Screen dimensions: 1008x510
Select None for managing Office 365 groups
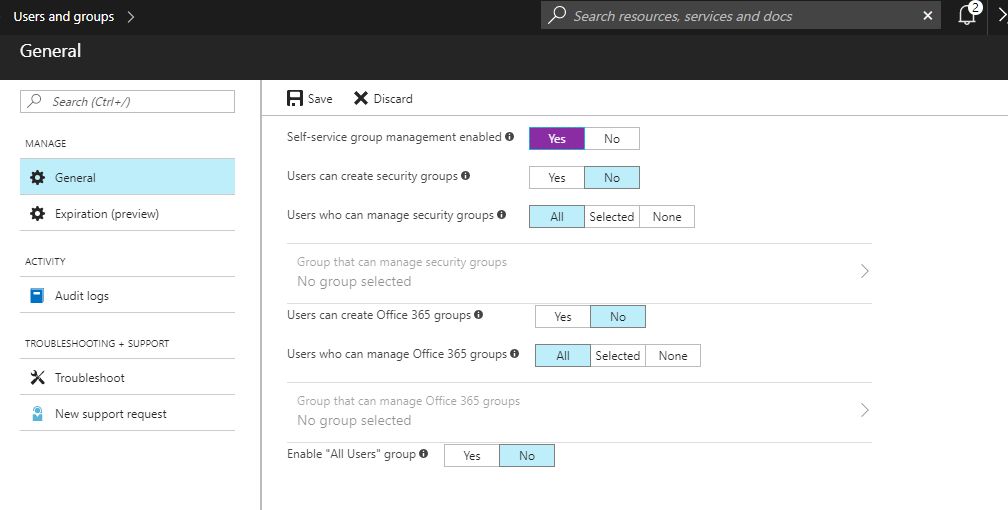(x=673, y=356)
